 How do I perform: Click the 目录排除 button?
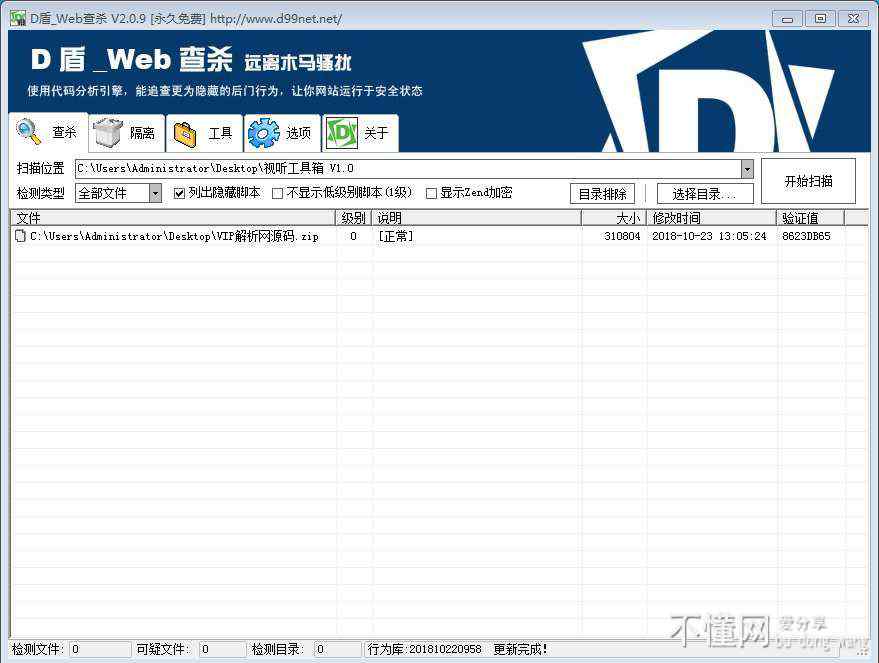pos(602,194)
